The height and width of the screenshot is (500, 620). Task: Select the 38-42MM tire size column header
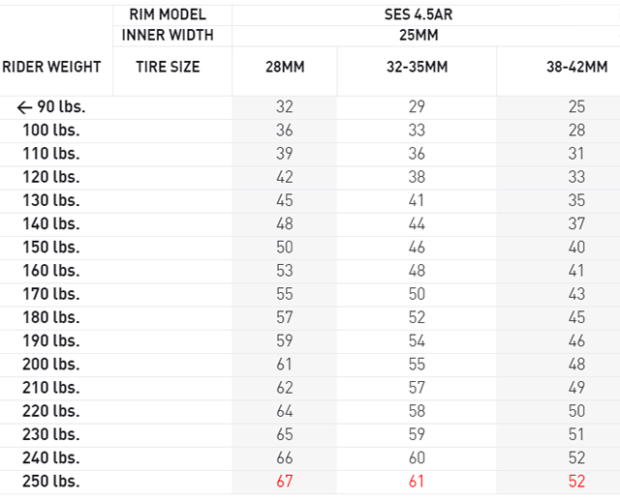click(576, 67)
